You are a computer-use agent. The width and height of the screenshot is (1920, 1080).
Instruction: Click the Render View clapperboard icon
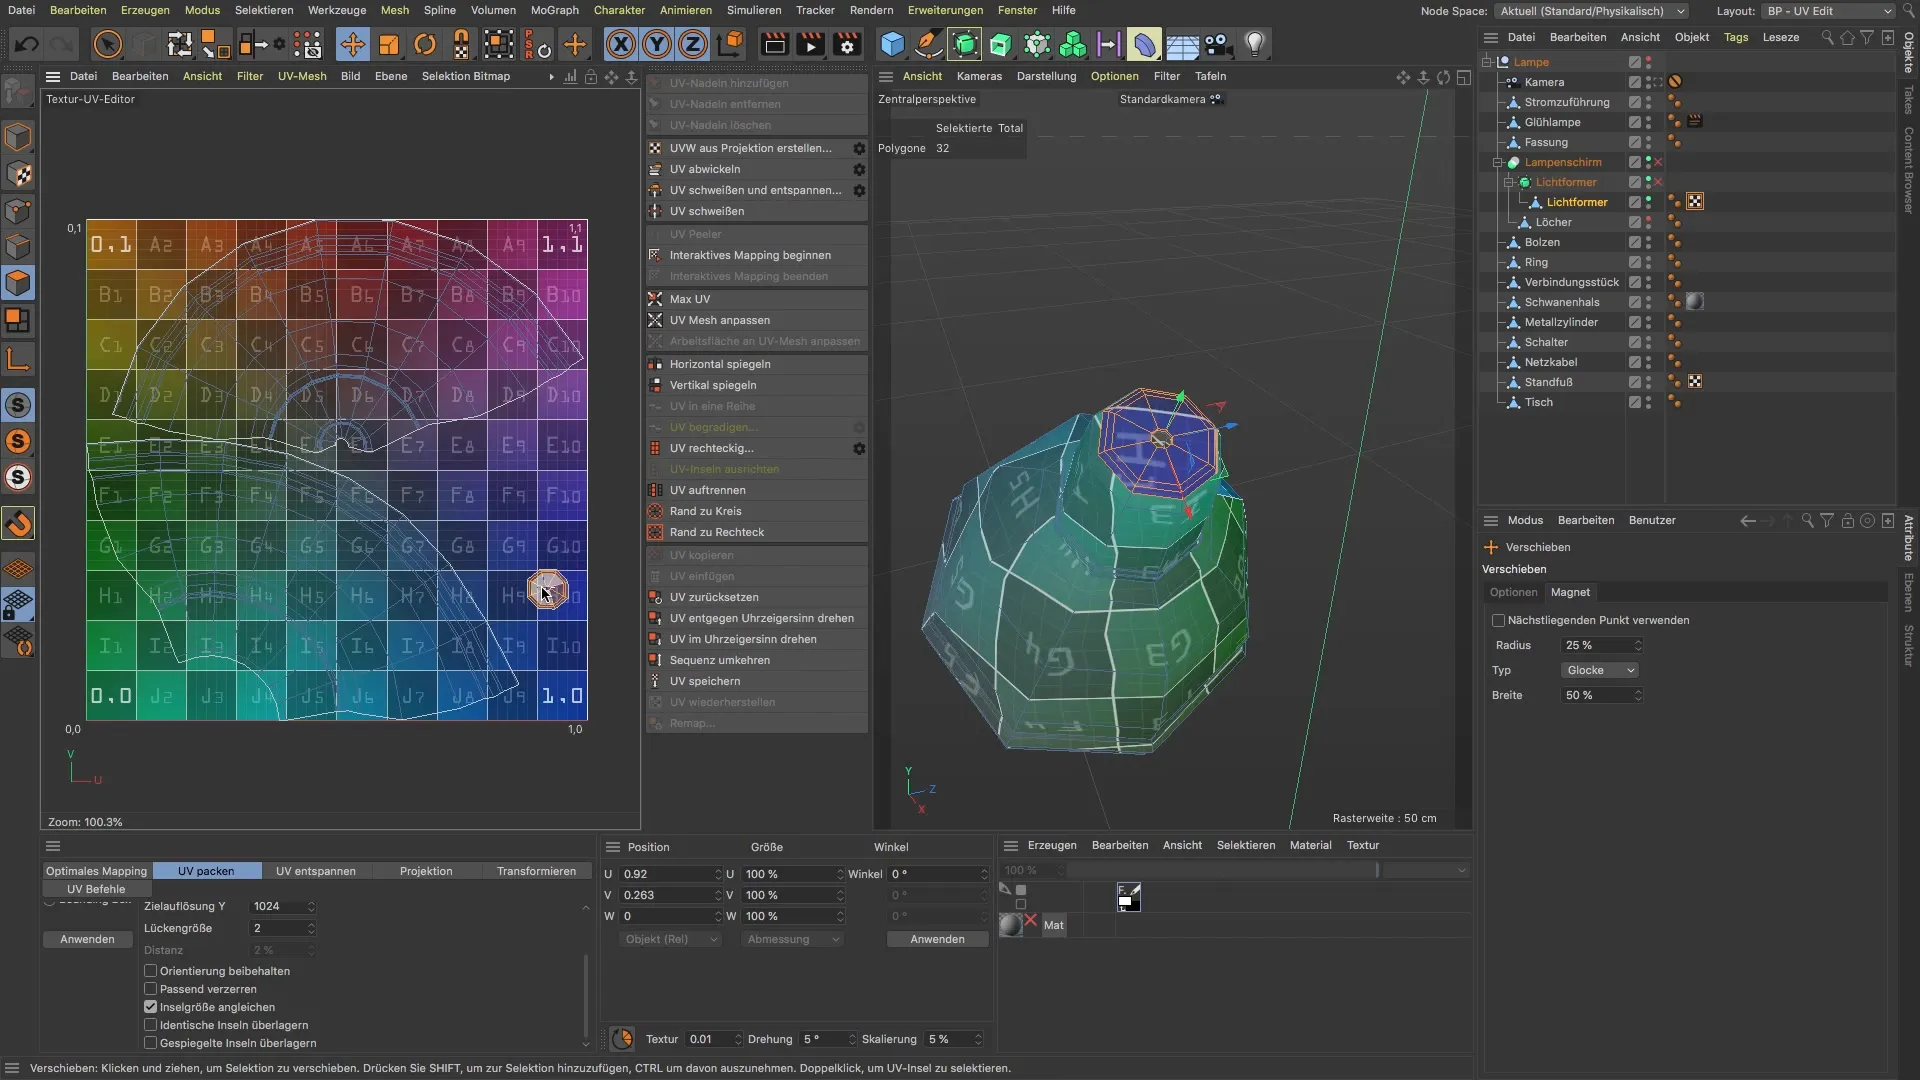774,44
